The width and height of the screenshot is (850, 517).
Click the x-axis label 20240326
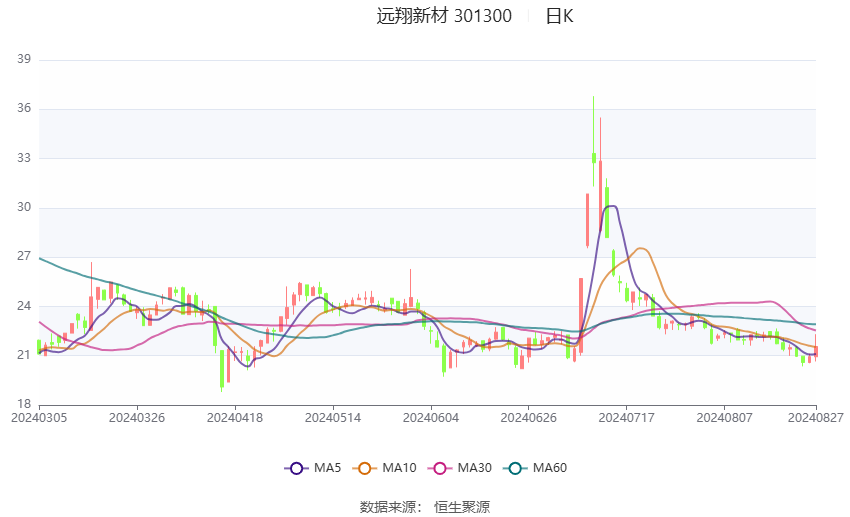click(x=137, y=418)
